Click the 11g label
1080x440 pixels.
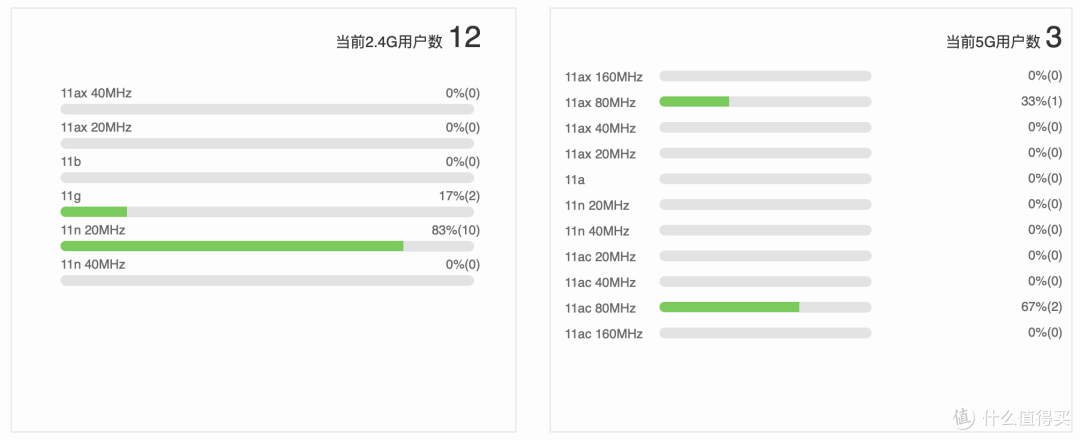click(71, 196)
